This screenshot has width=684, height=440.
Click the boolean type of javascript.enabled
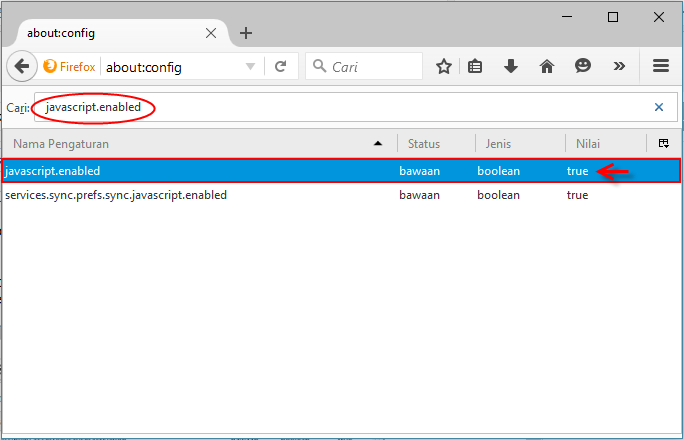coord(498,171)
